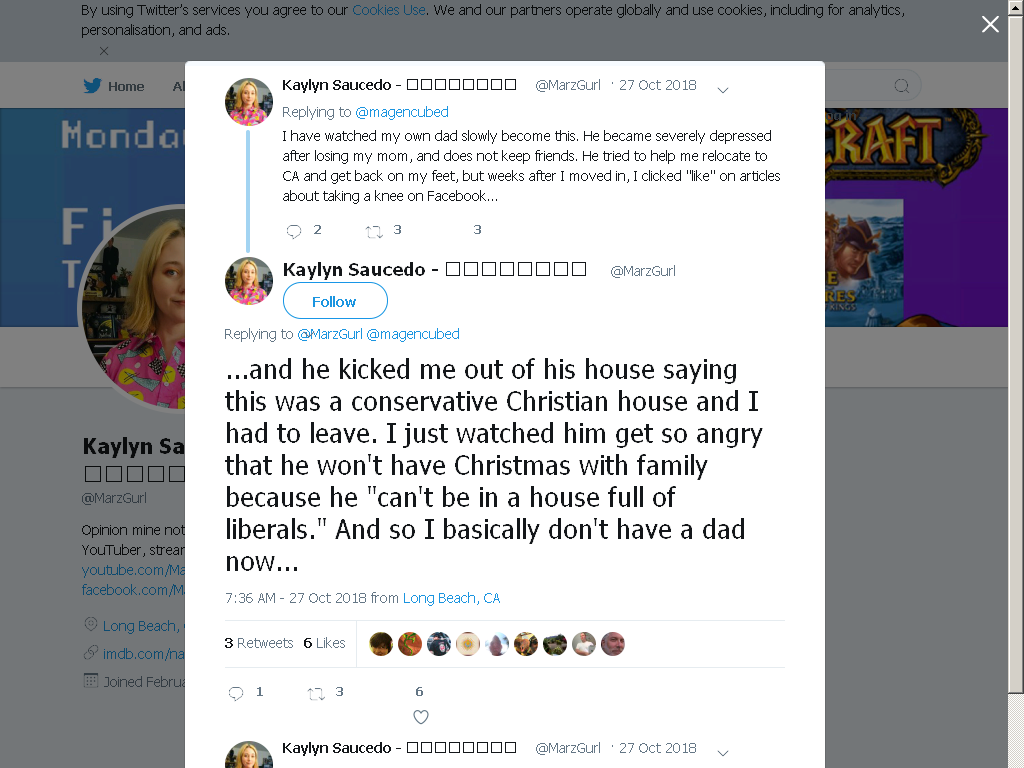Viewport: 1024px width, 768px height.
Task: Click the search magnifier icon
Action: [902, 86]
